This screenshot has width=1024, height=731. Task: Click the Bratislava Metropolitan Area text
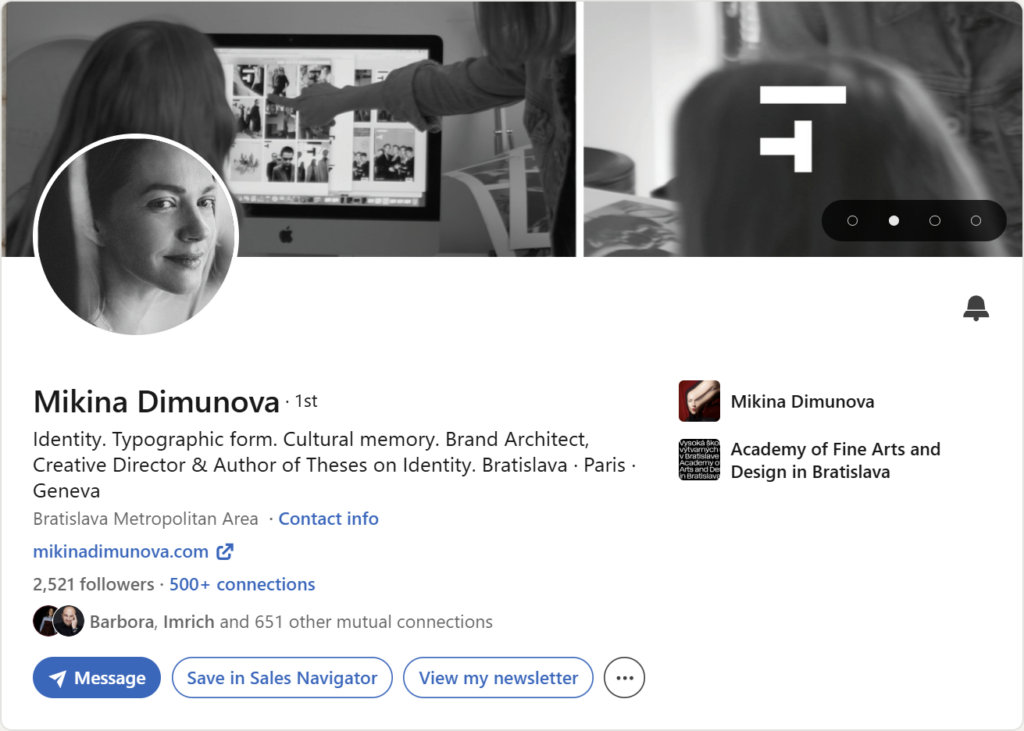pyautogui.click(x=146, y=519)
